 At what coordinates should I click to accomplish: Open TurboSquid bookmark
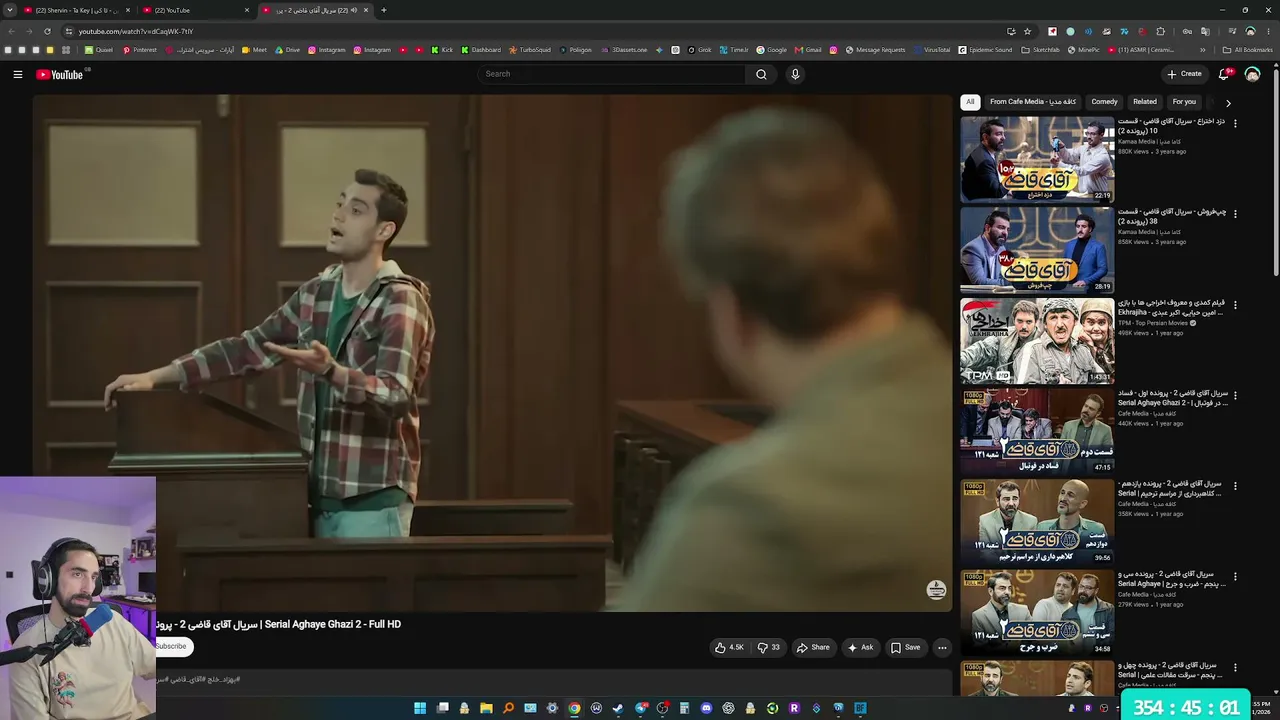coord(530,50)
